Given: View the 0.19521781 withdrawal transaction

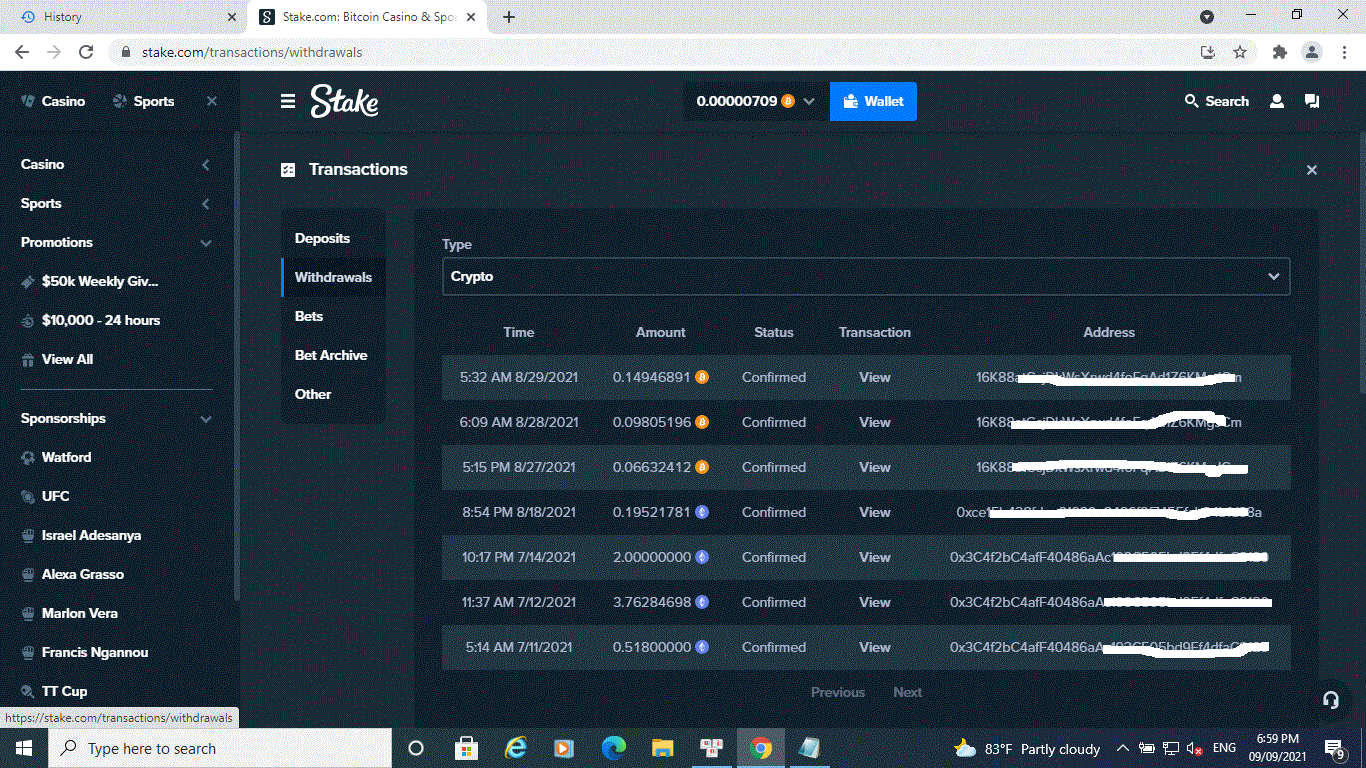Looking at the screenshot, I should [x=875, y=512].
